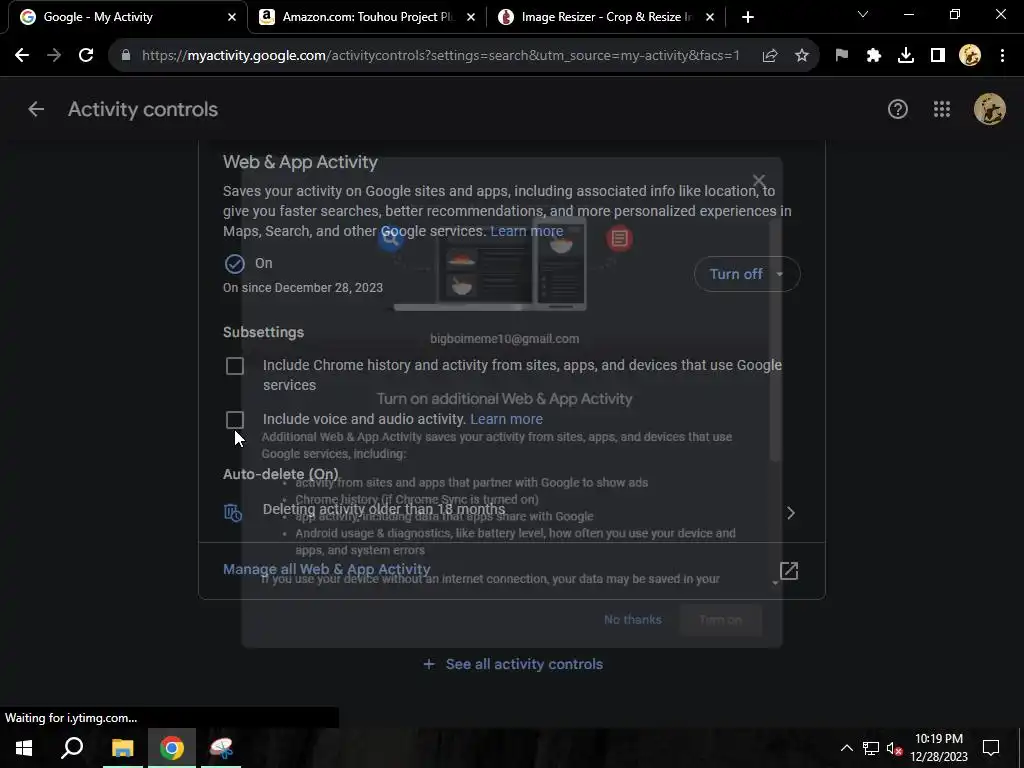Screen dimensions: 1024x768
Task: Open the paint app in the taskbar
Action: [x=221, y=748]
